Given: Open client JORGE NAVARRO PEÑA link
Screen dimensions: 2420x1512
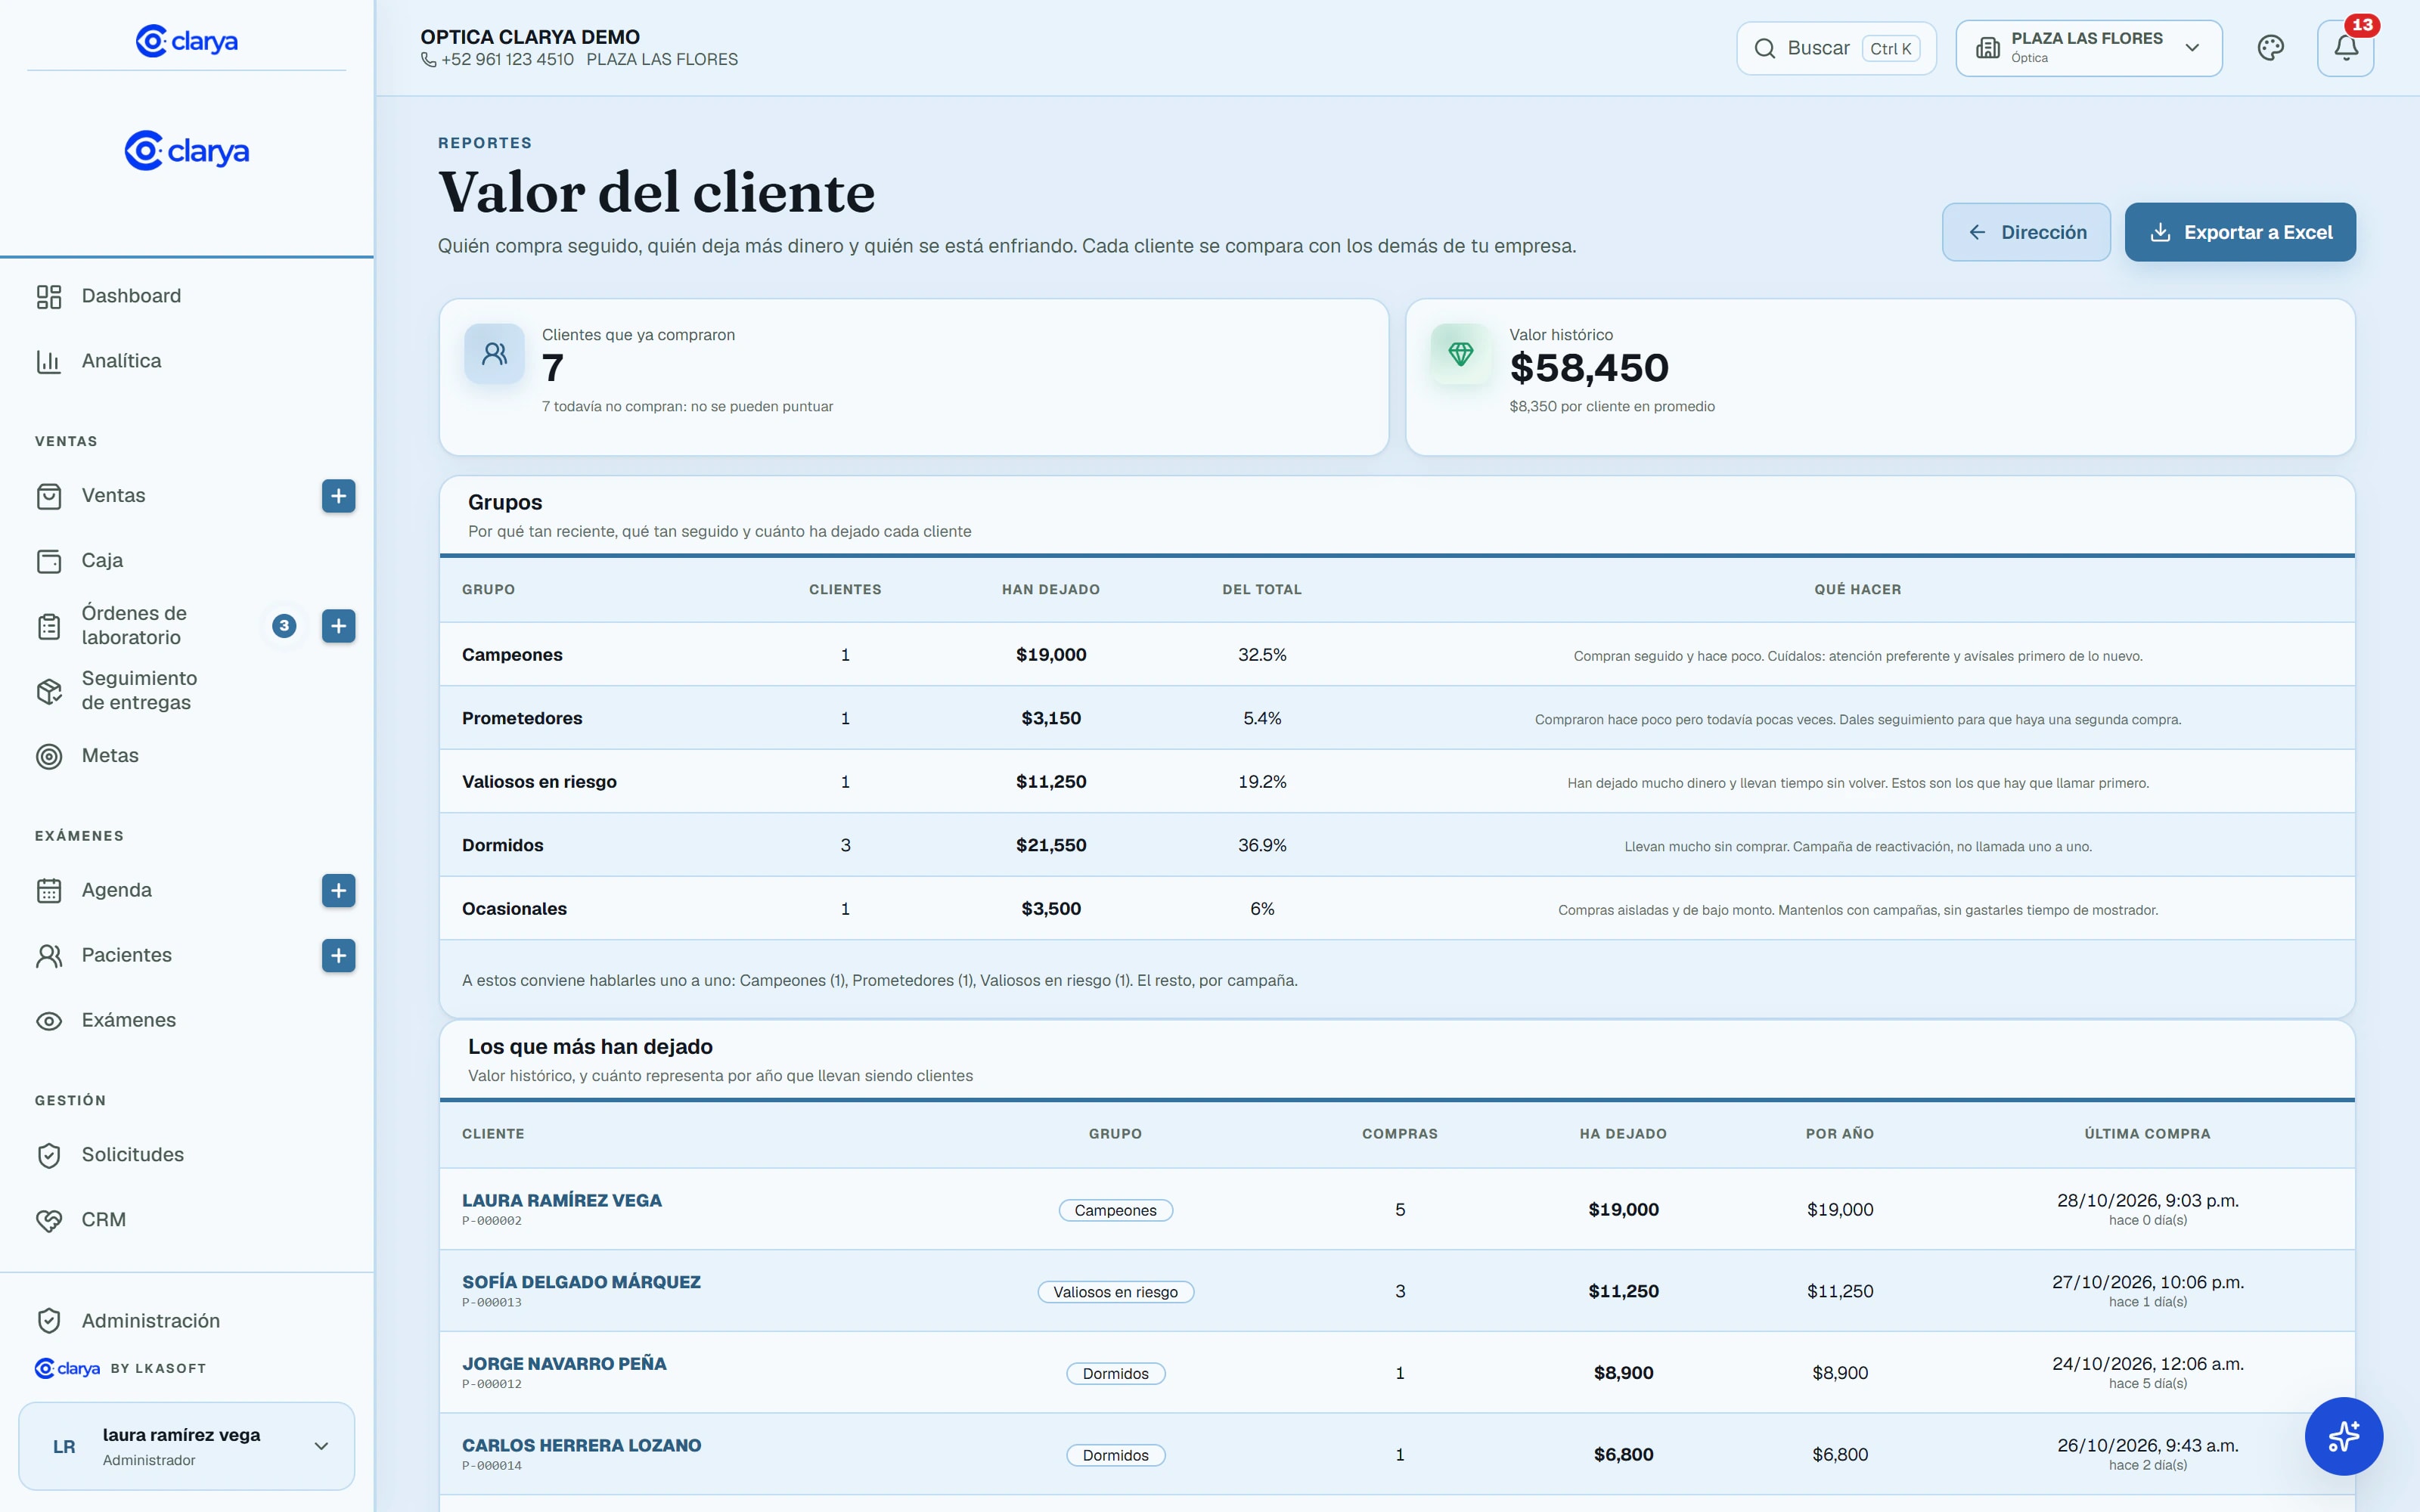Looking at the screenshot, I should (x=564, y=1364).
